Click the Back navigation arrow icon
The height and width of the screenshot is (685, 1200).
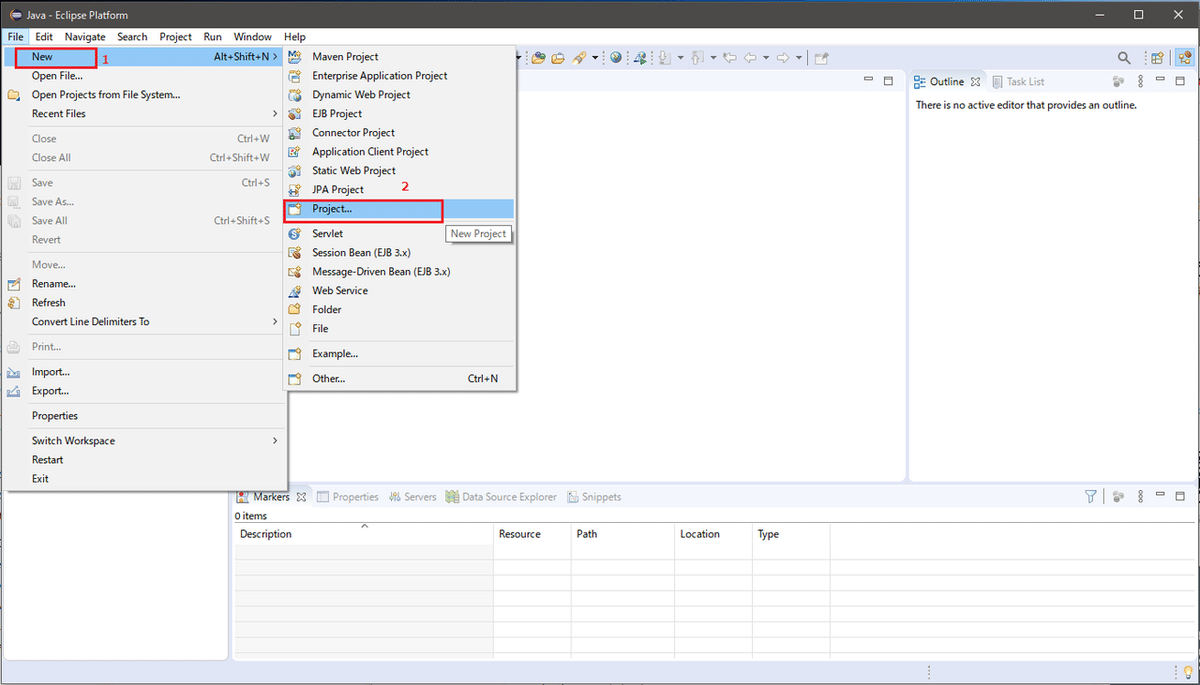(x=750, y=57)
